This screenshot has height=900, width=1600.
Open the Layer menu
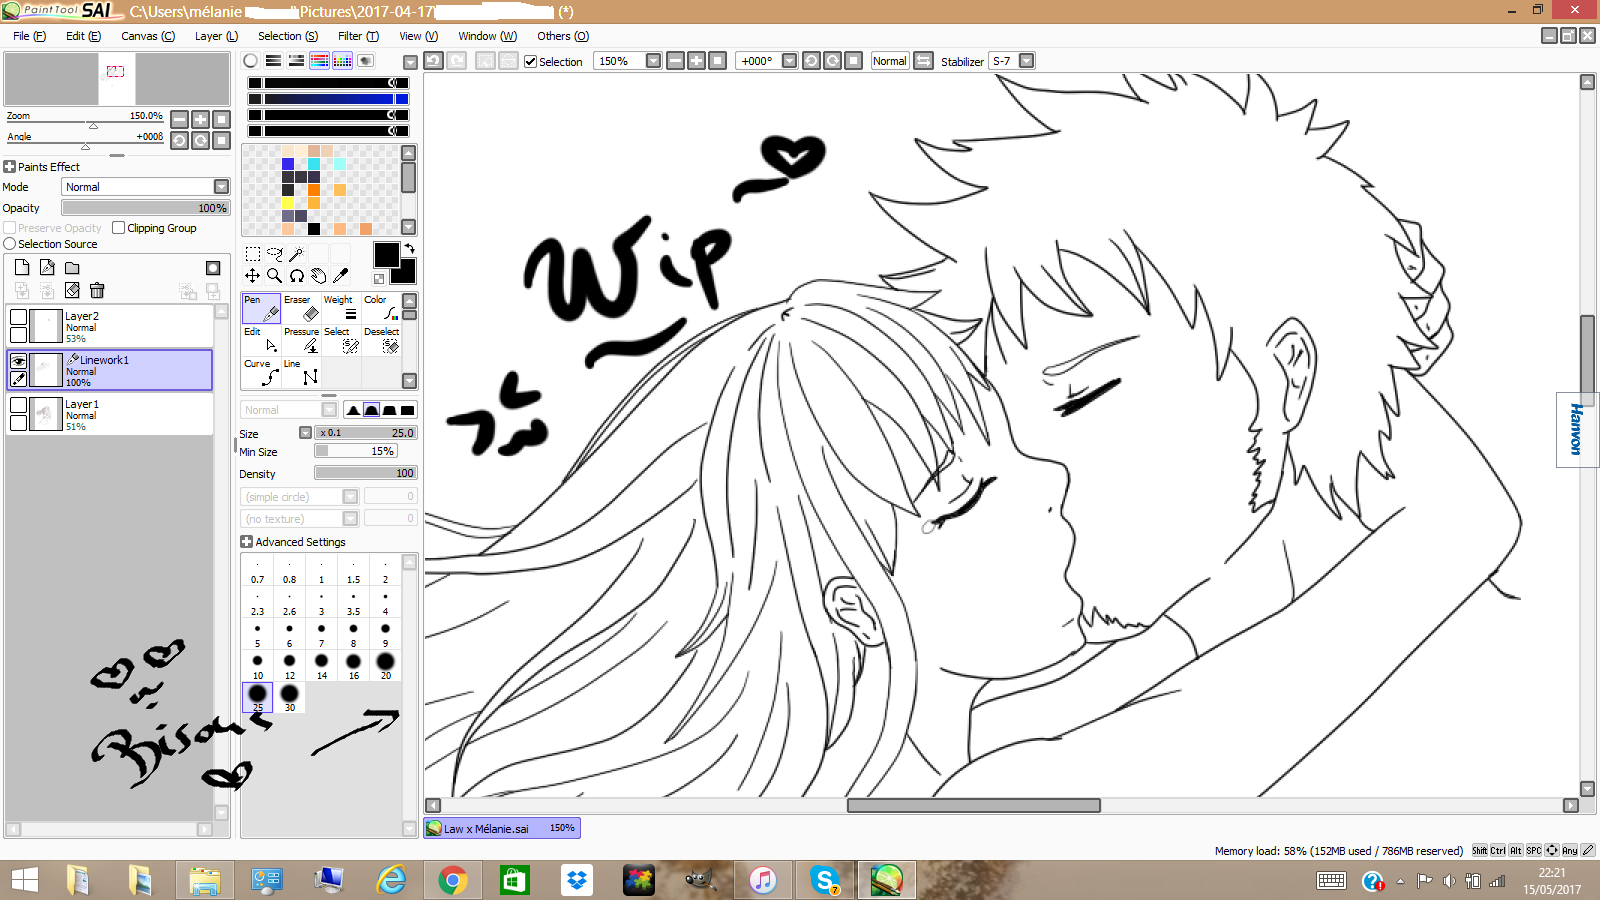click(216, 36)
